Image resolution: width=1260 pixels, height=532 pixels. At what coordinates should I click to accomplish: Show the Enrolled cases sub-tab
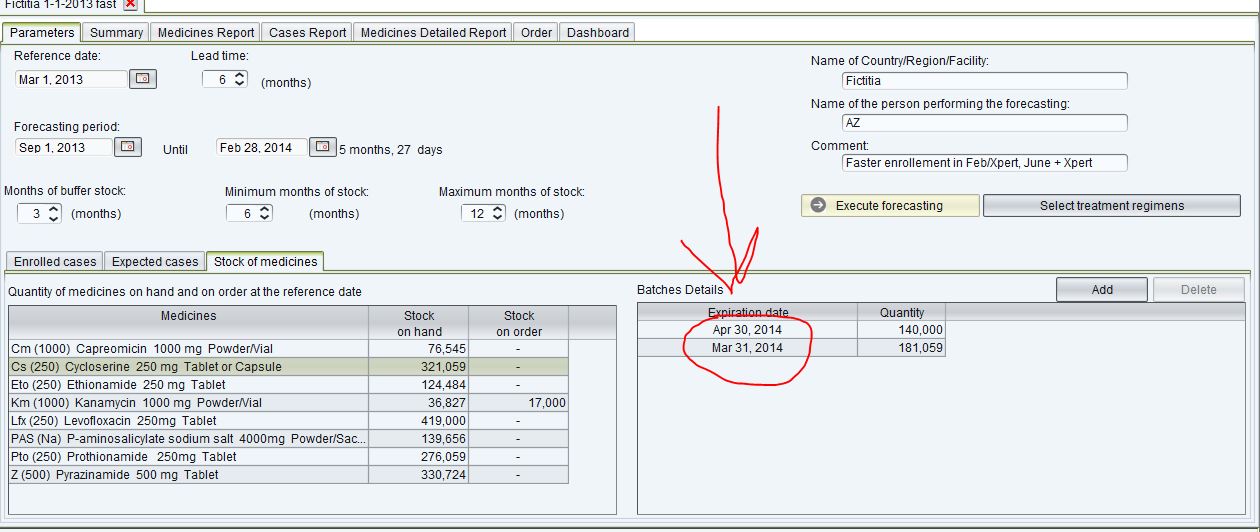tap(55, 261)
